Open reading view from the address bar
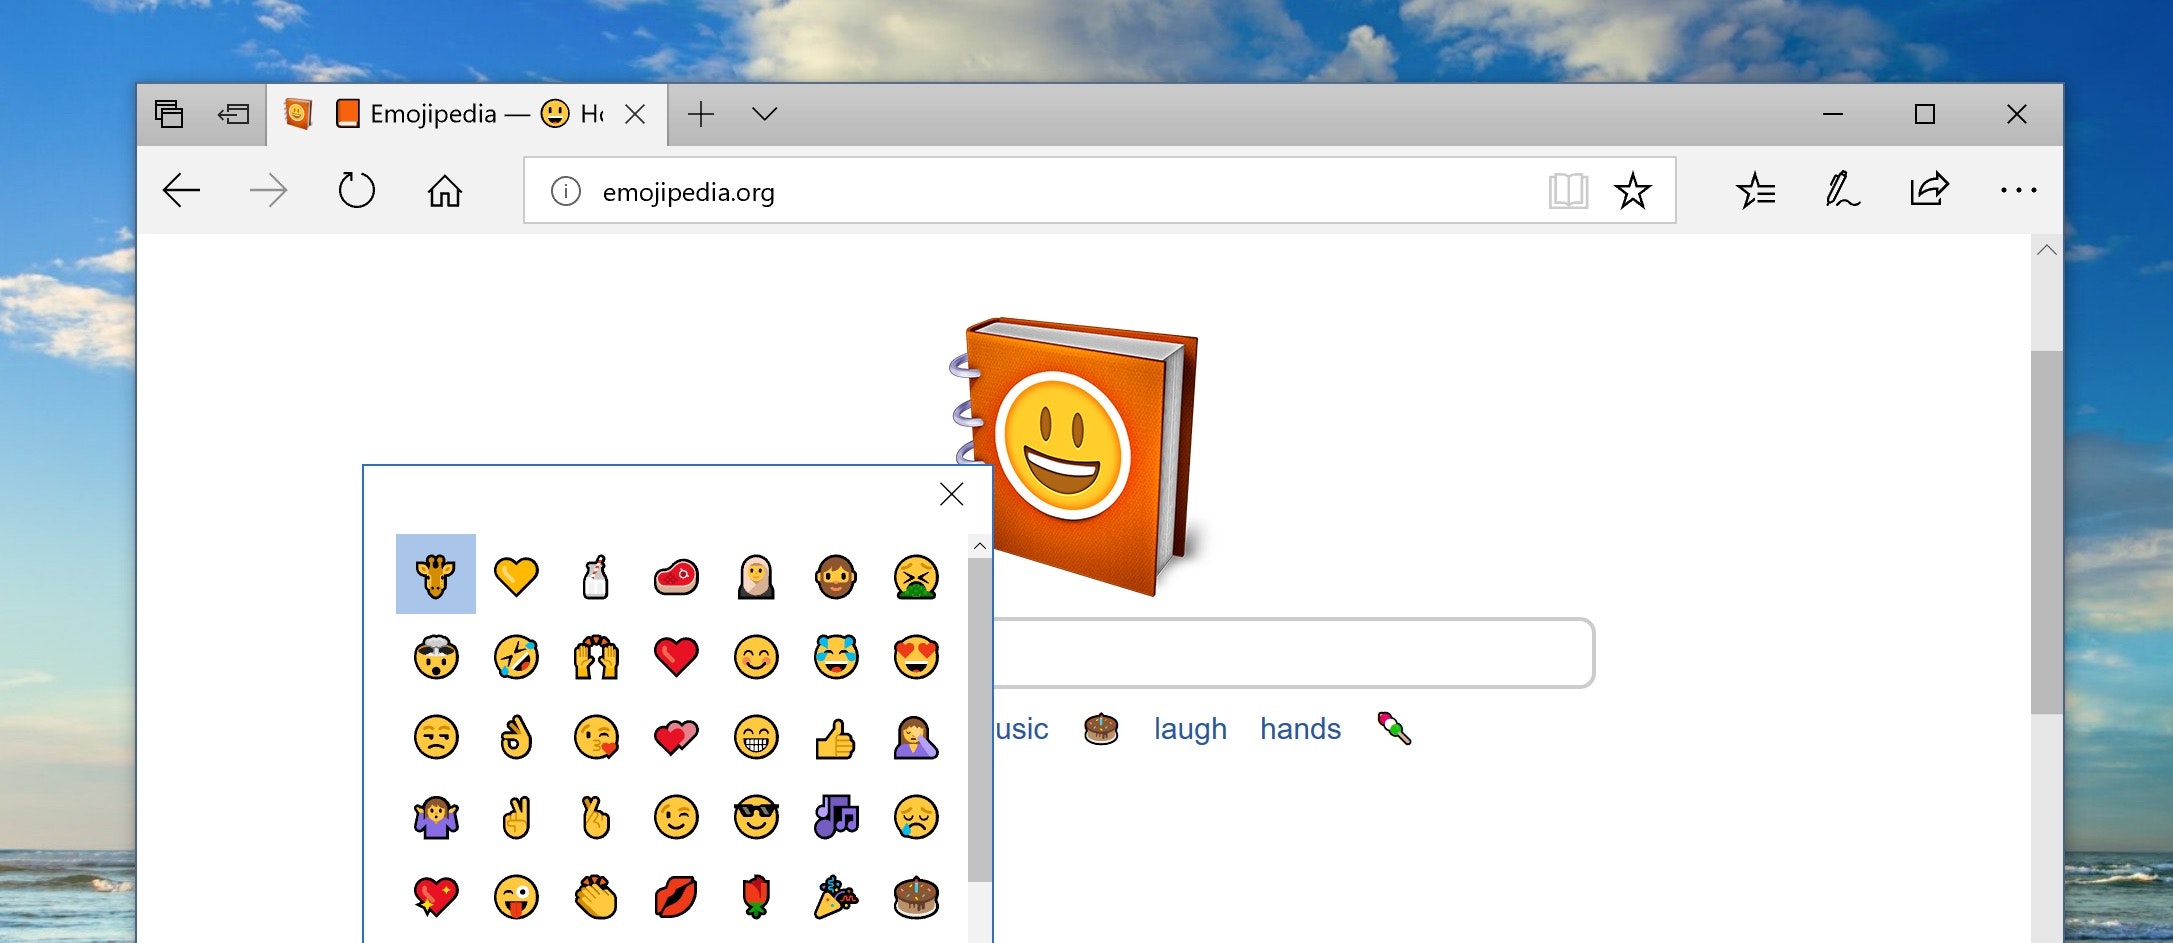This screenshot has height=943, width=2173. pyautogui.click(x=1568, y=190)
